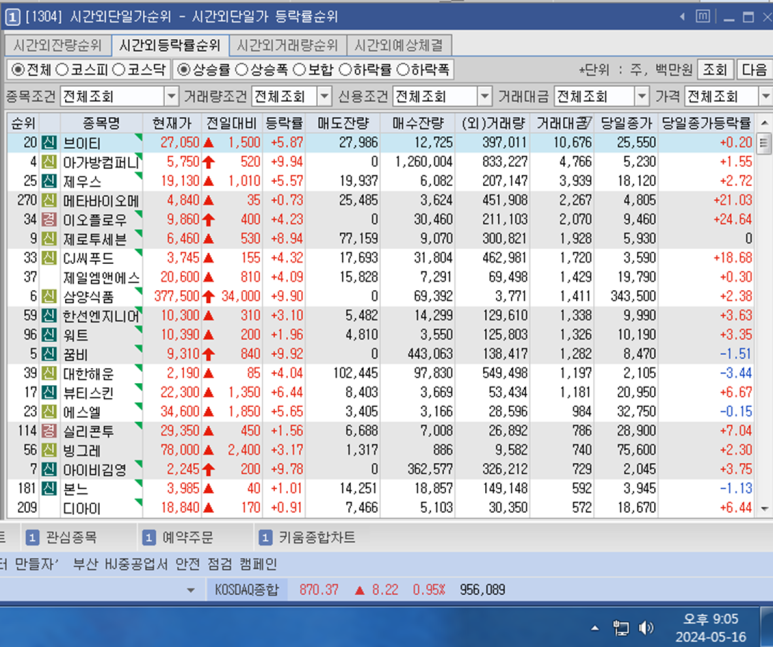773x647 pixels.
Task: Click the left arrow icon in the title bar
Action: click(683, 17)
